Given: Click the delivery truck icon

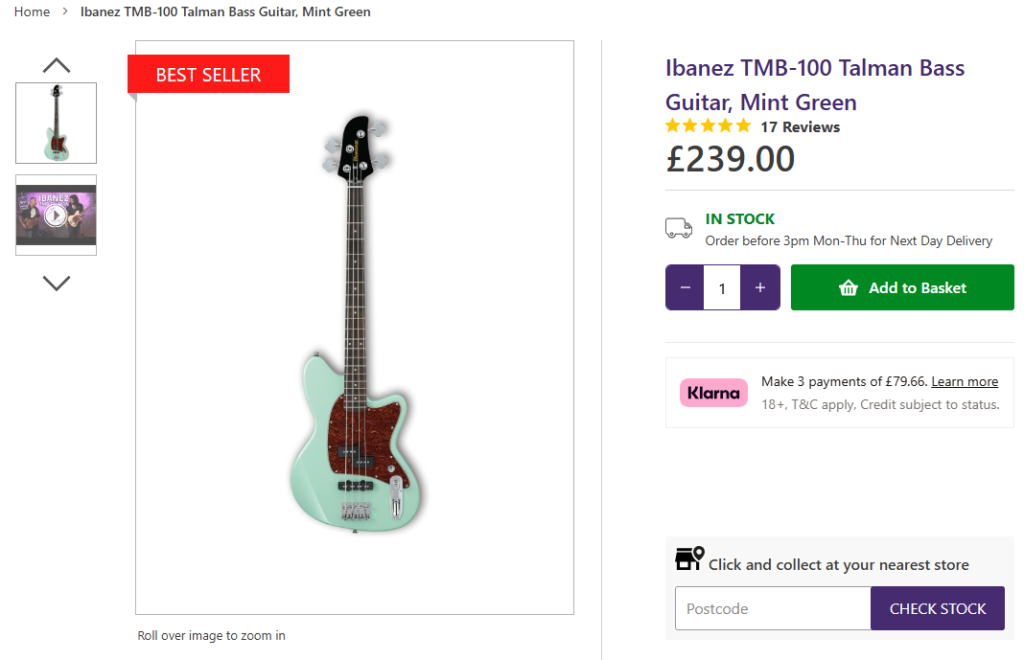Looking at the screenshot, I should pyautogui.click(x=678, y=228).
